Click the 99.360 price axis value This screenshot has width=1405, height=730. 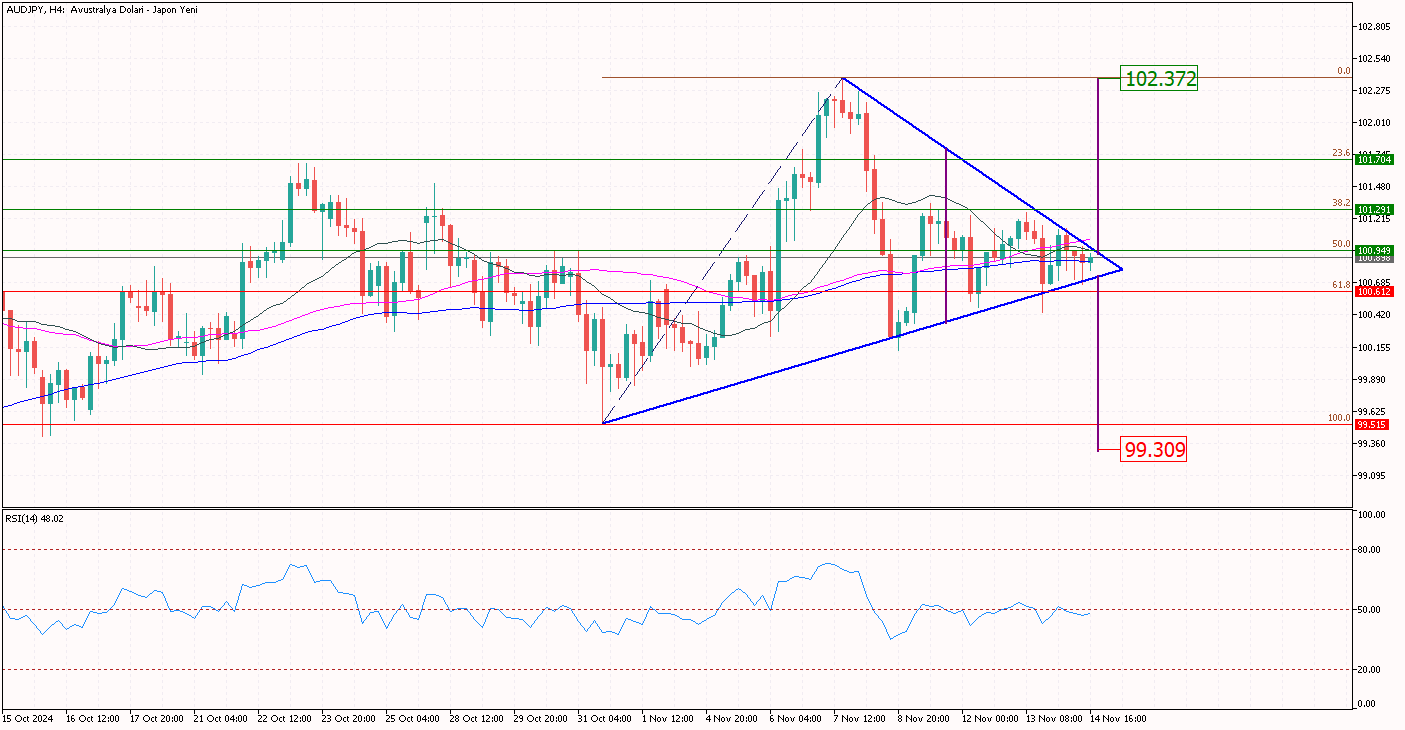(1373, 444)
